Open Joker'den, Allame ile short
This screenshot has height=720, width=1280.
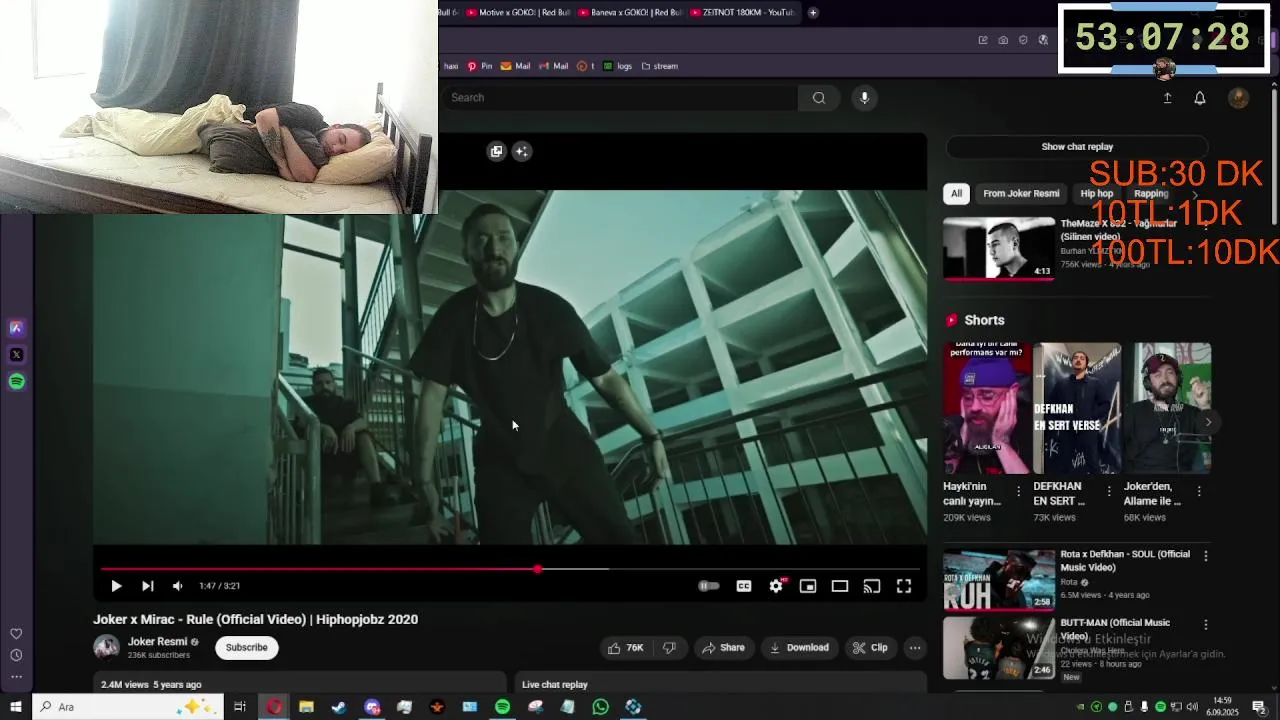tap(1167, 409)
